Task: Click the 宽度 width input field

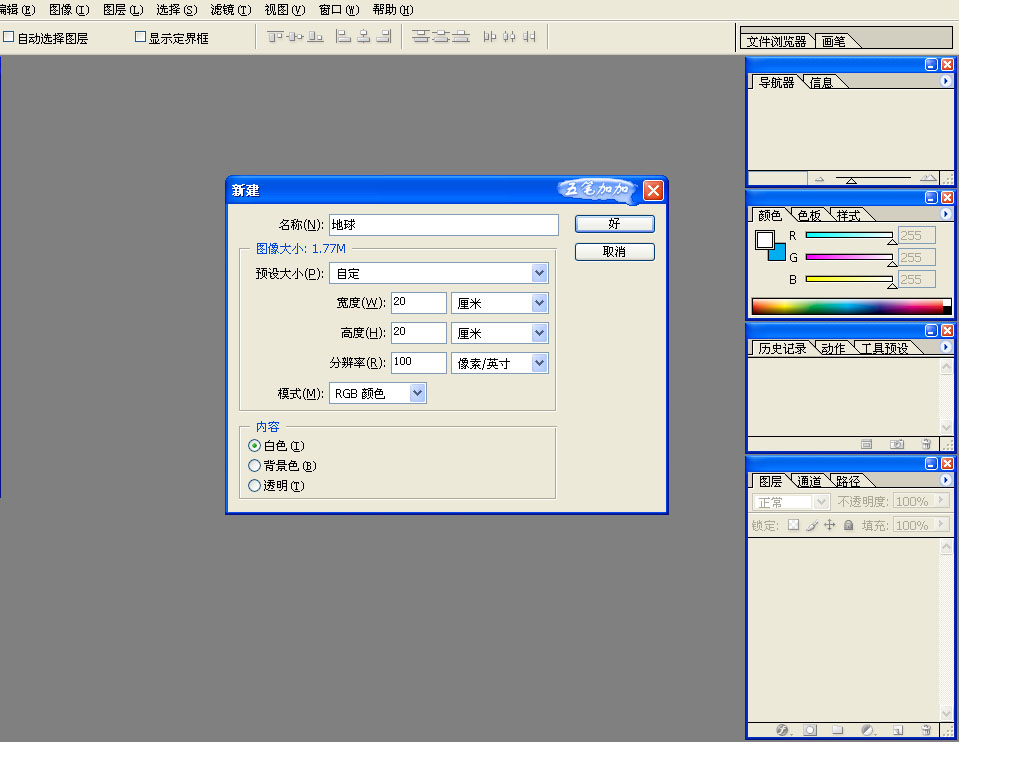Action: tap(419, 303)
